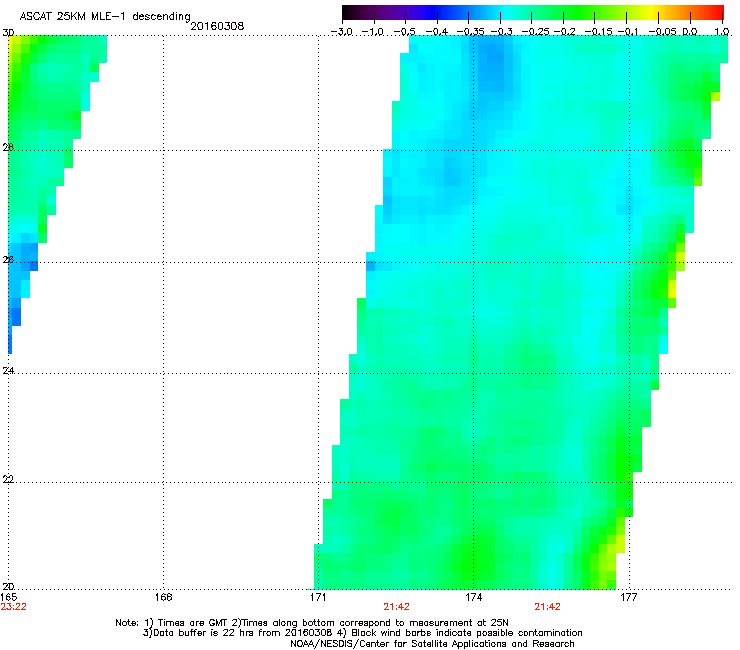Click the NOAA/NESDIS credit line

tap(432, 644)
